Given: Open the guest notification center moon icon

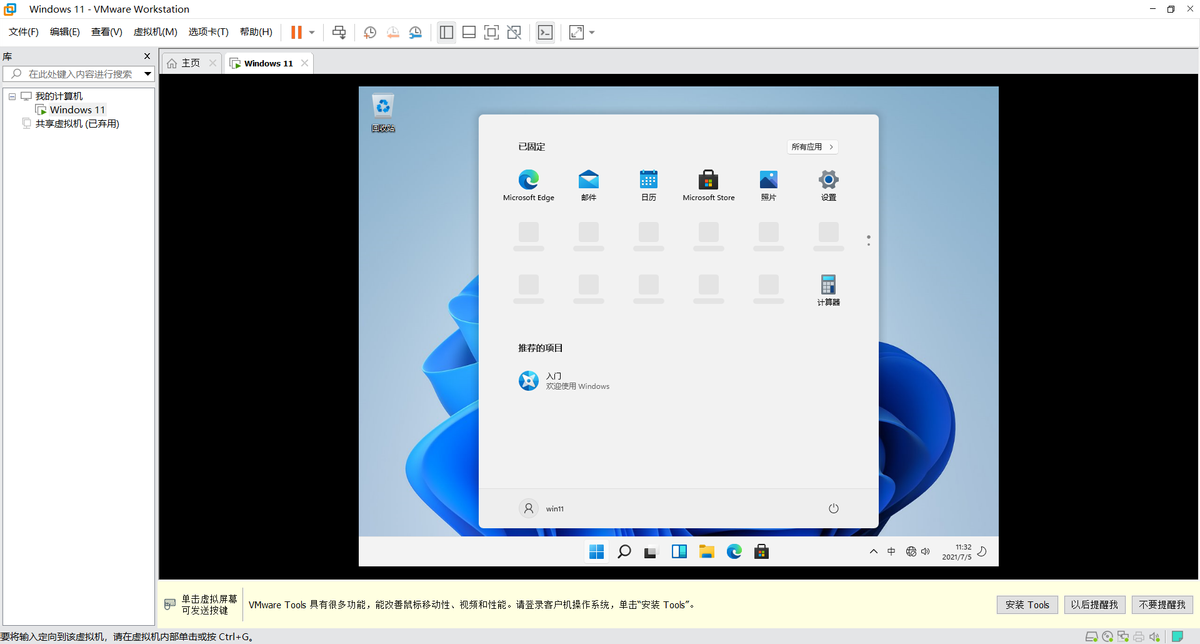Looking at the screenshot, I should [983, 551].
